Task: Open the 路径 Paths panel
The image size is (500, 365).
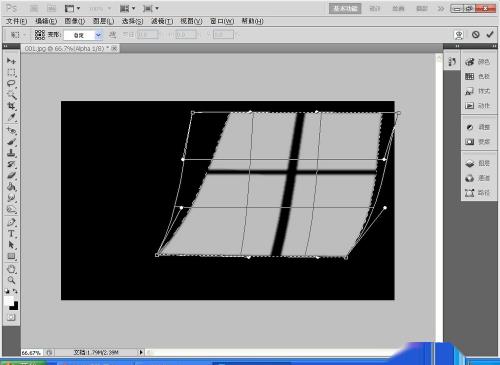Action: pyautogui.click(x=478, y=193)
